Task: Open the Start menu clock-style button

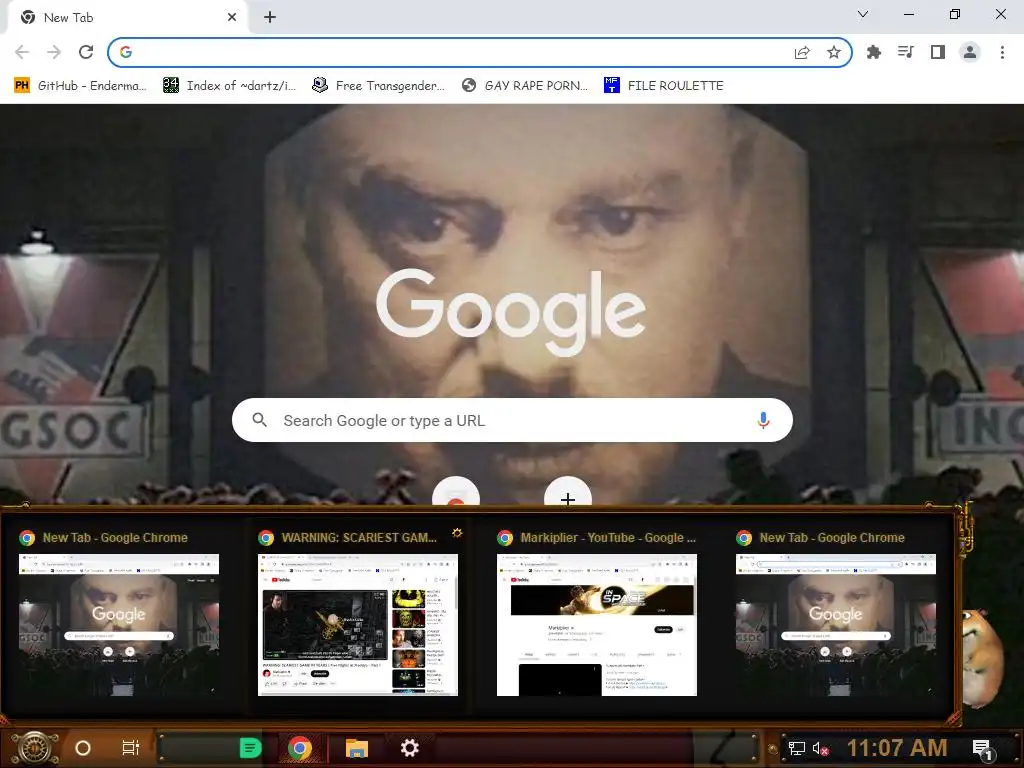Action: coord(35,748)
